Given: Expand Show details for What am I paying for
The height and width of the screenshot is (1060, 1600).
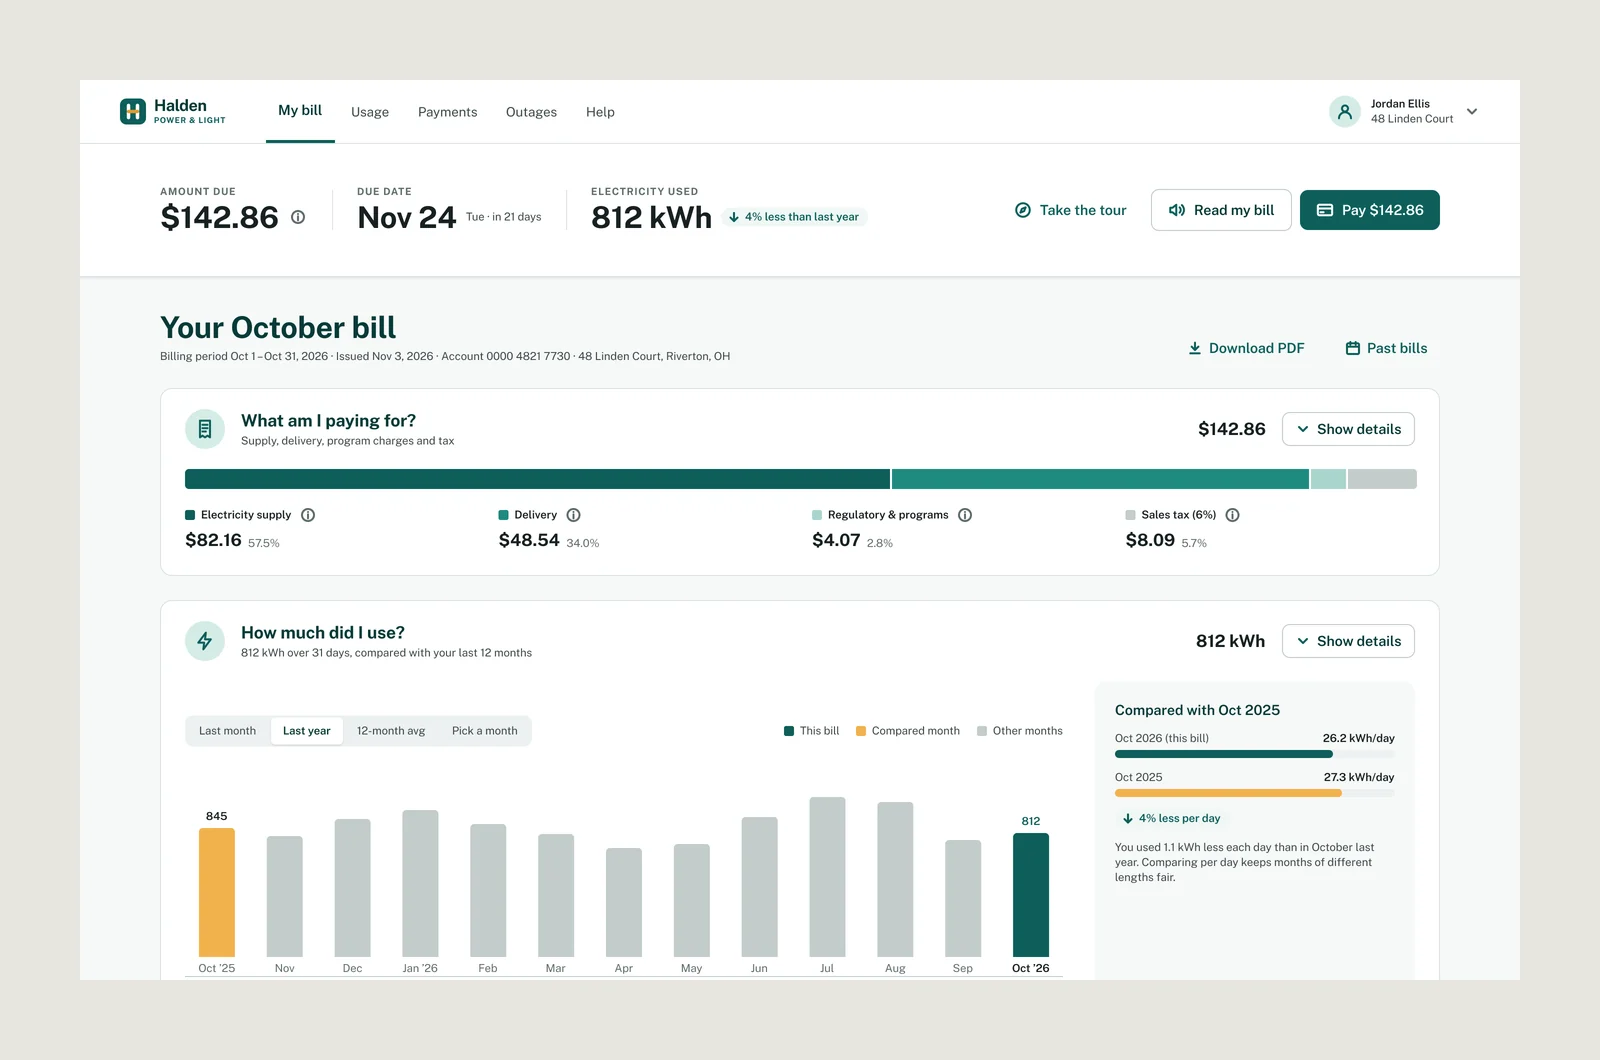Looking at the screenshot, I should 1348,429.
